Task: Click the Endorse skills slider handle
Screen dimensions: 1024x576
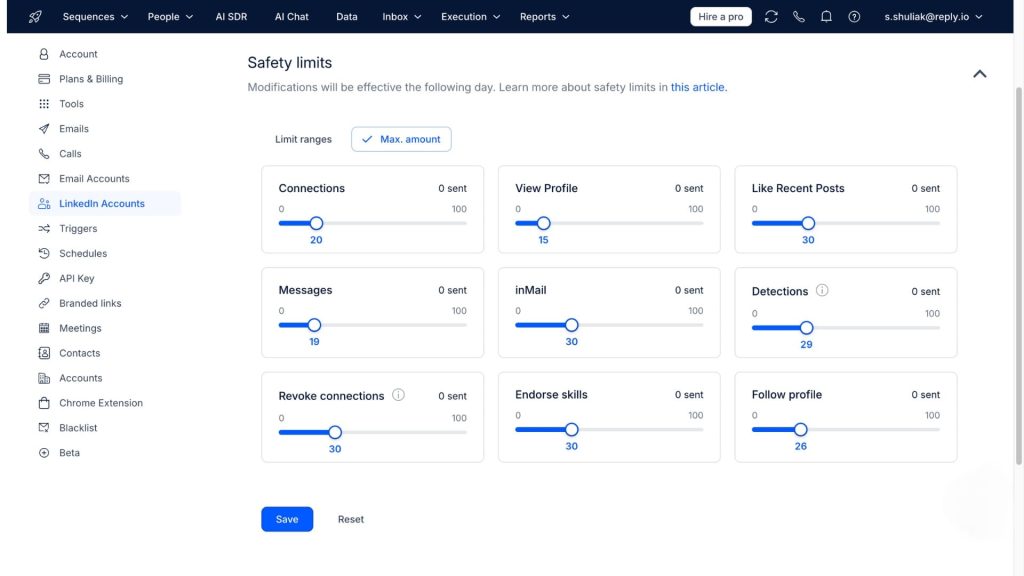Action: pos(571,430)
